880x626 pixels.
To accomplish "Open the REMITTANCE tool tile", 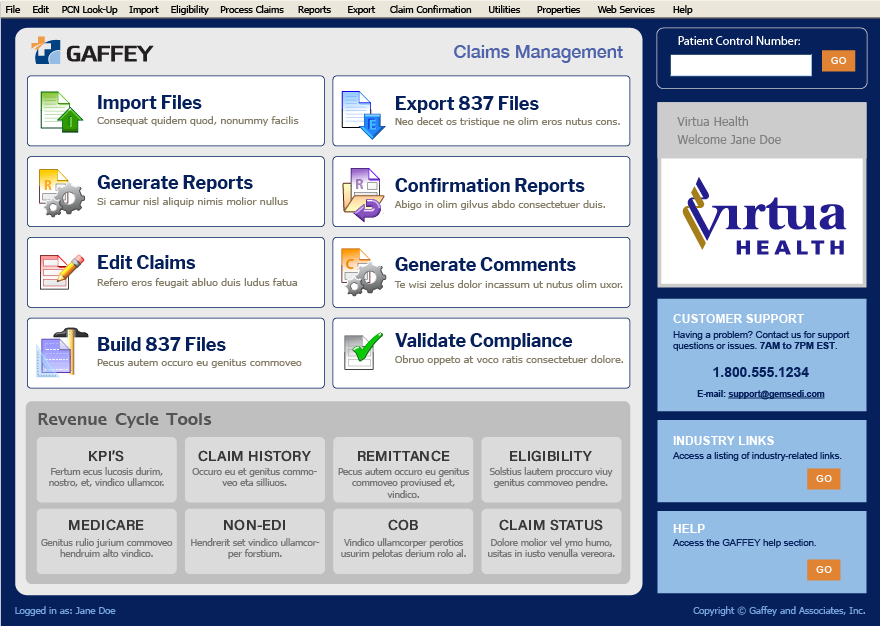I will (403, 469).
